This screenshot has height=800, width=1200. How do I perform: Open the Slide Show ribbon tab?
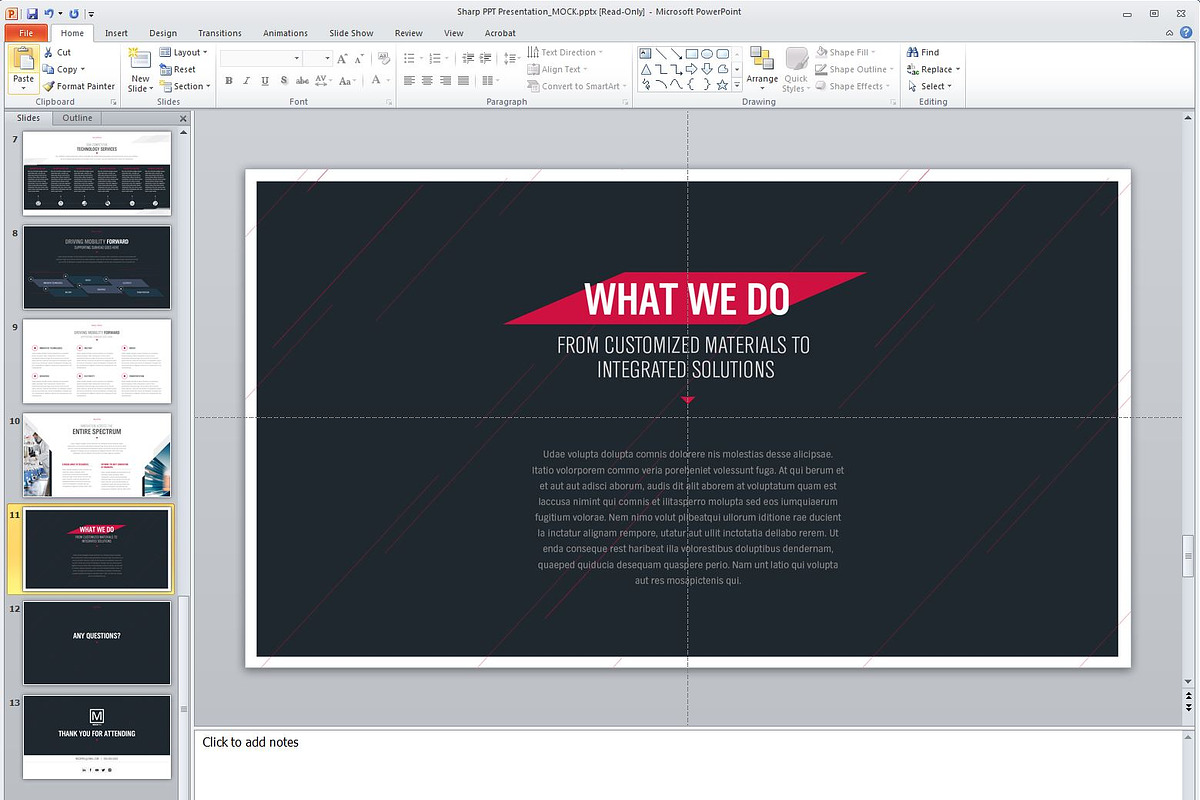(349, 33)
